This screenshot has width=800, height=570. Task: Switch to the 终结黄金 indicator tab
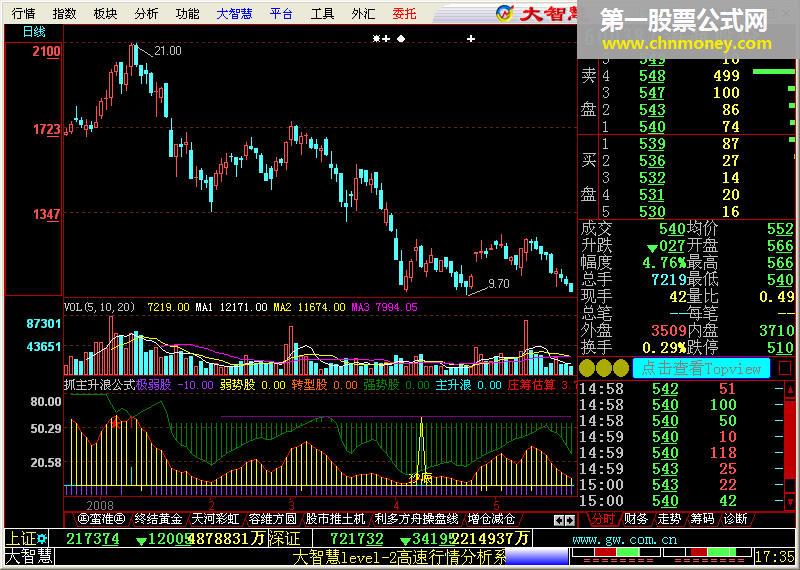158,519
